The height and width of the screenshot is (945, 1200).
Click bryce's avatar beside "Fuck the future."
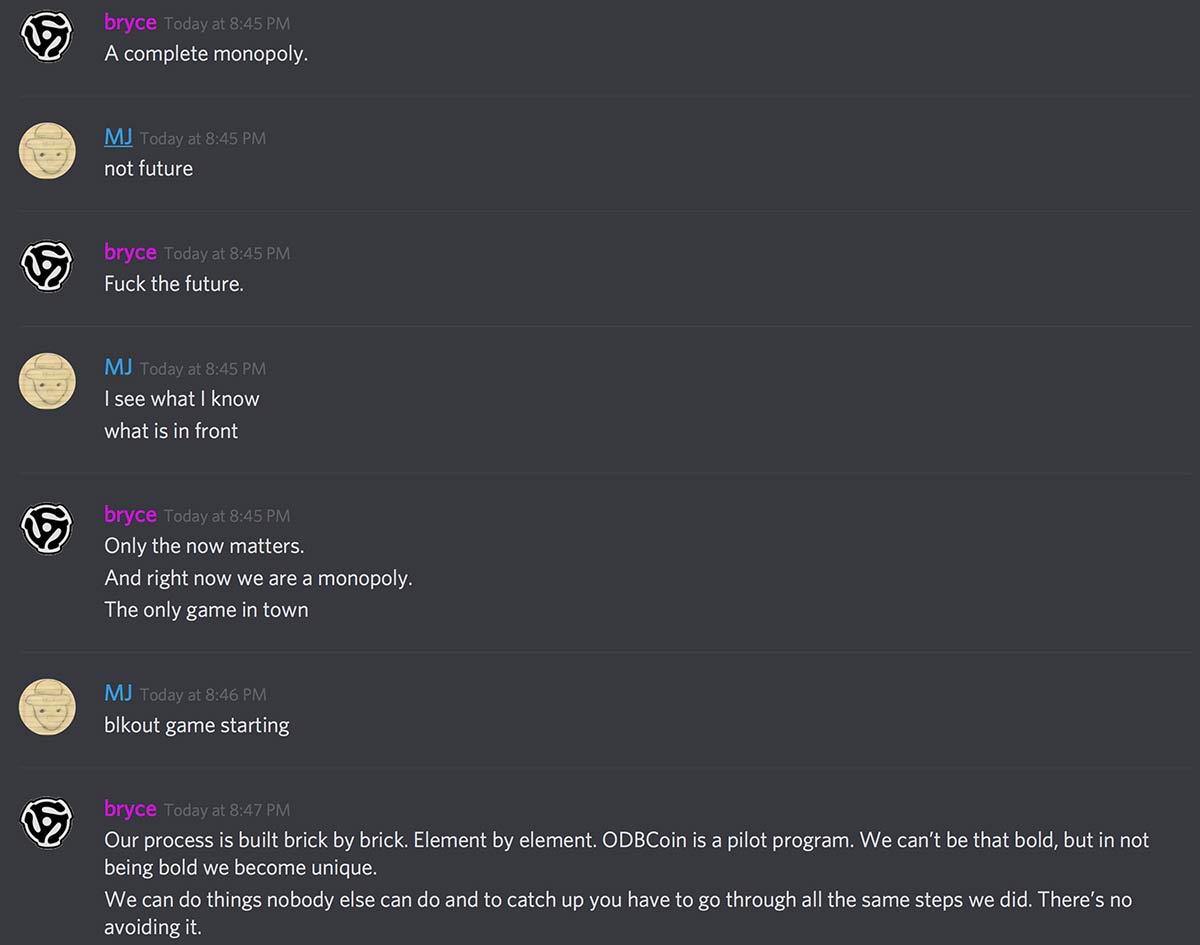coord(47,266)
